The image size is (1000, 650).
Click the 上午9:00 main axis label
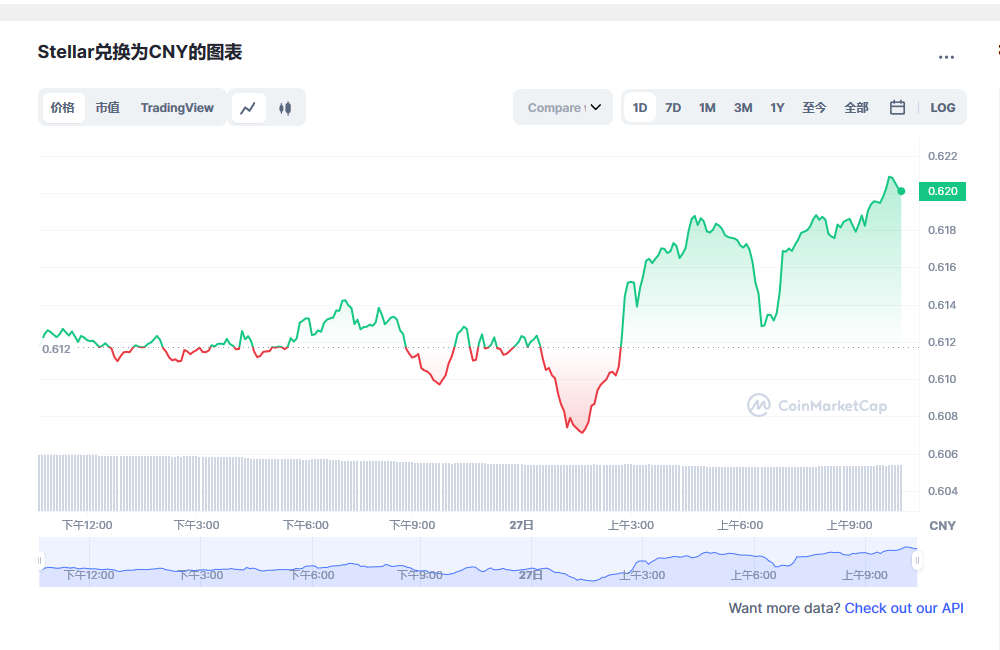pos(849,526)
